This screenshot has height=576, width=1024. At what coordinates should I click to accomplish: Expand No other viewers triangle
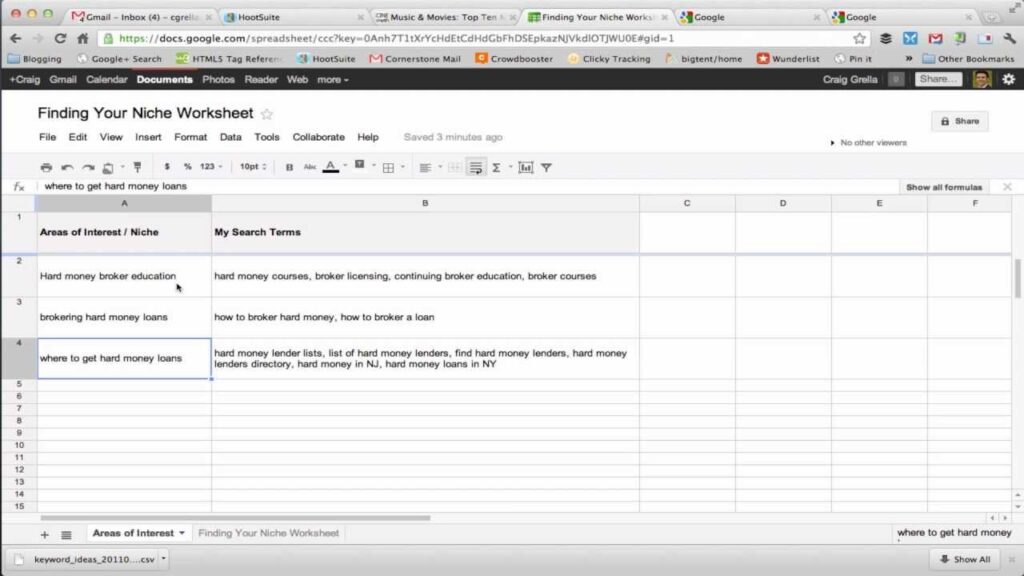click(832, 143)
